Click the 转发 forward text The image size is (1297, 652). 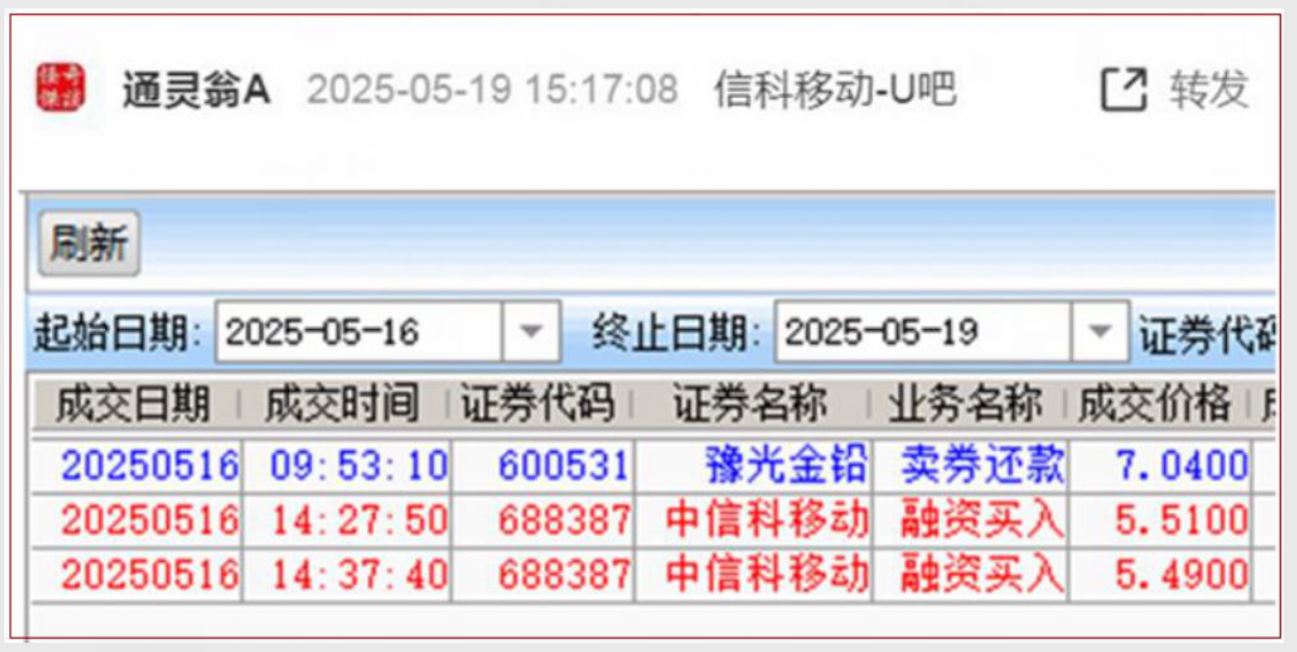(1209, 91)
